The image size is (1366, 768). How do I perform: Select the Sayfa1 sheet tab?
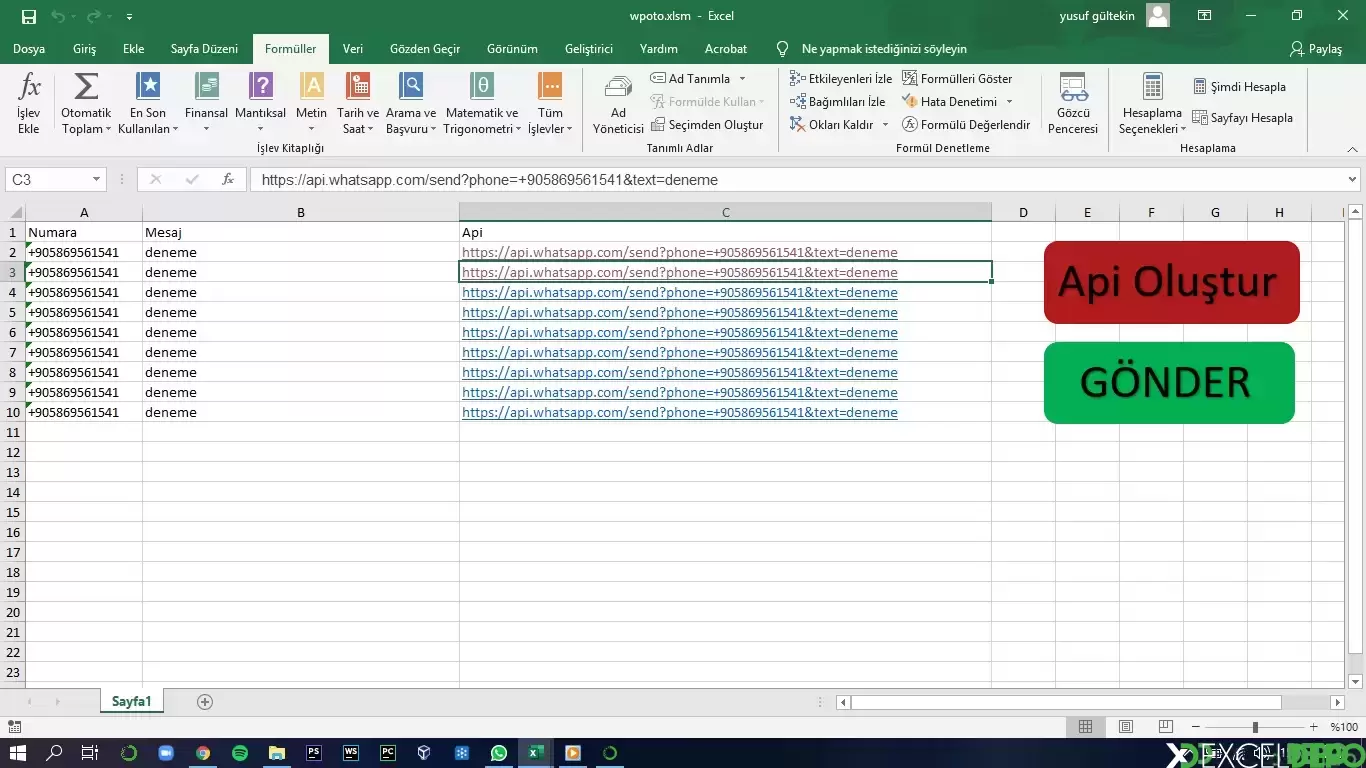131,702
